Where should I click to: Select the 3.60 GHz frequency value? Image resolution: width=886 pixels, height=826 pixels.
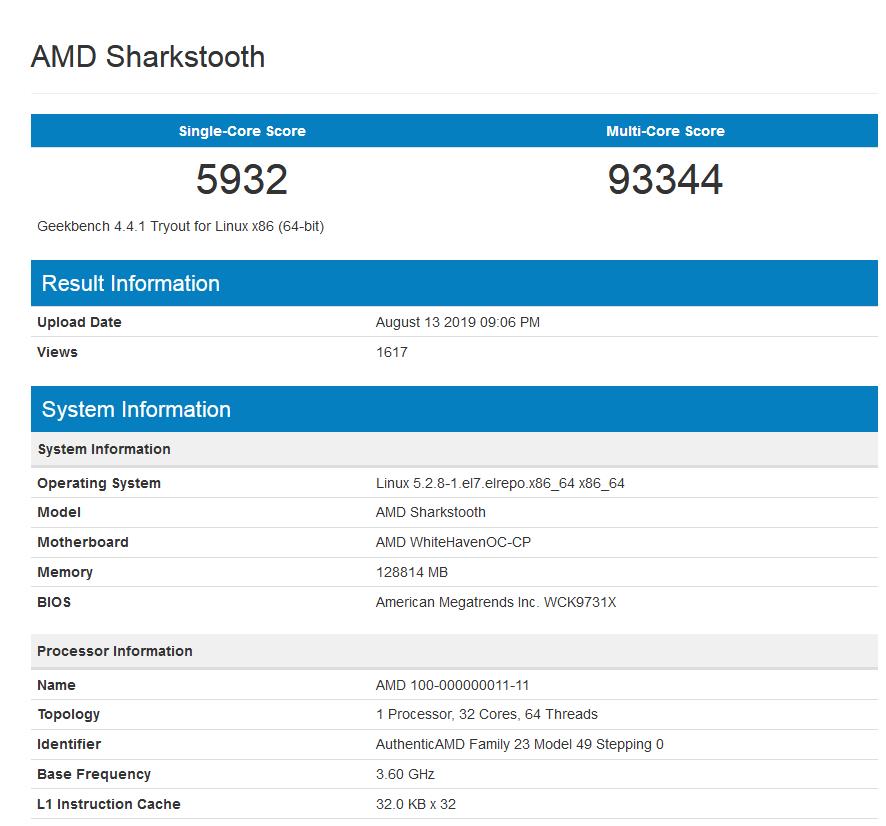(x=405, y=775)
